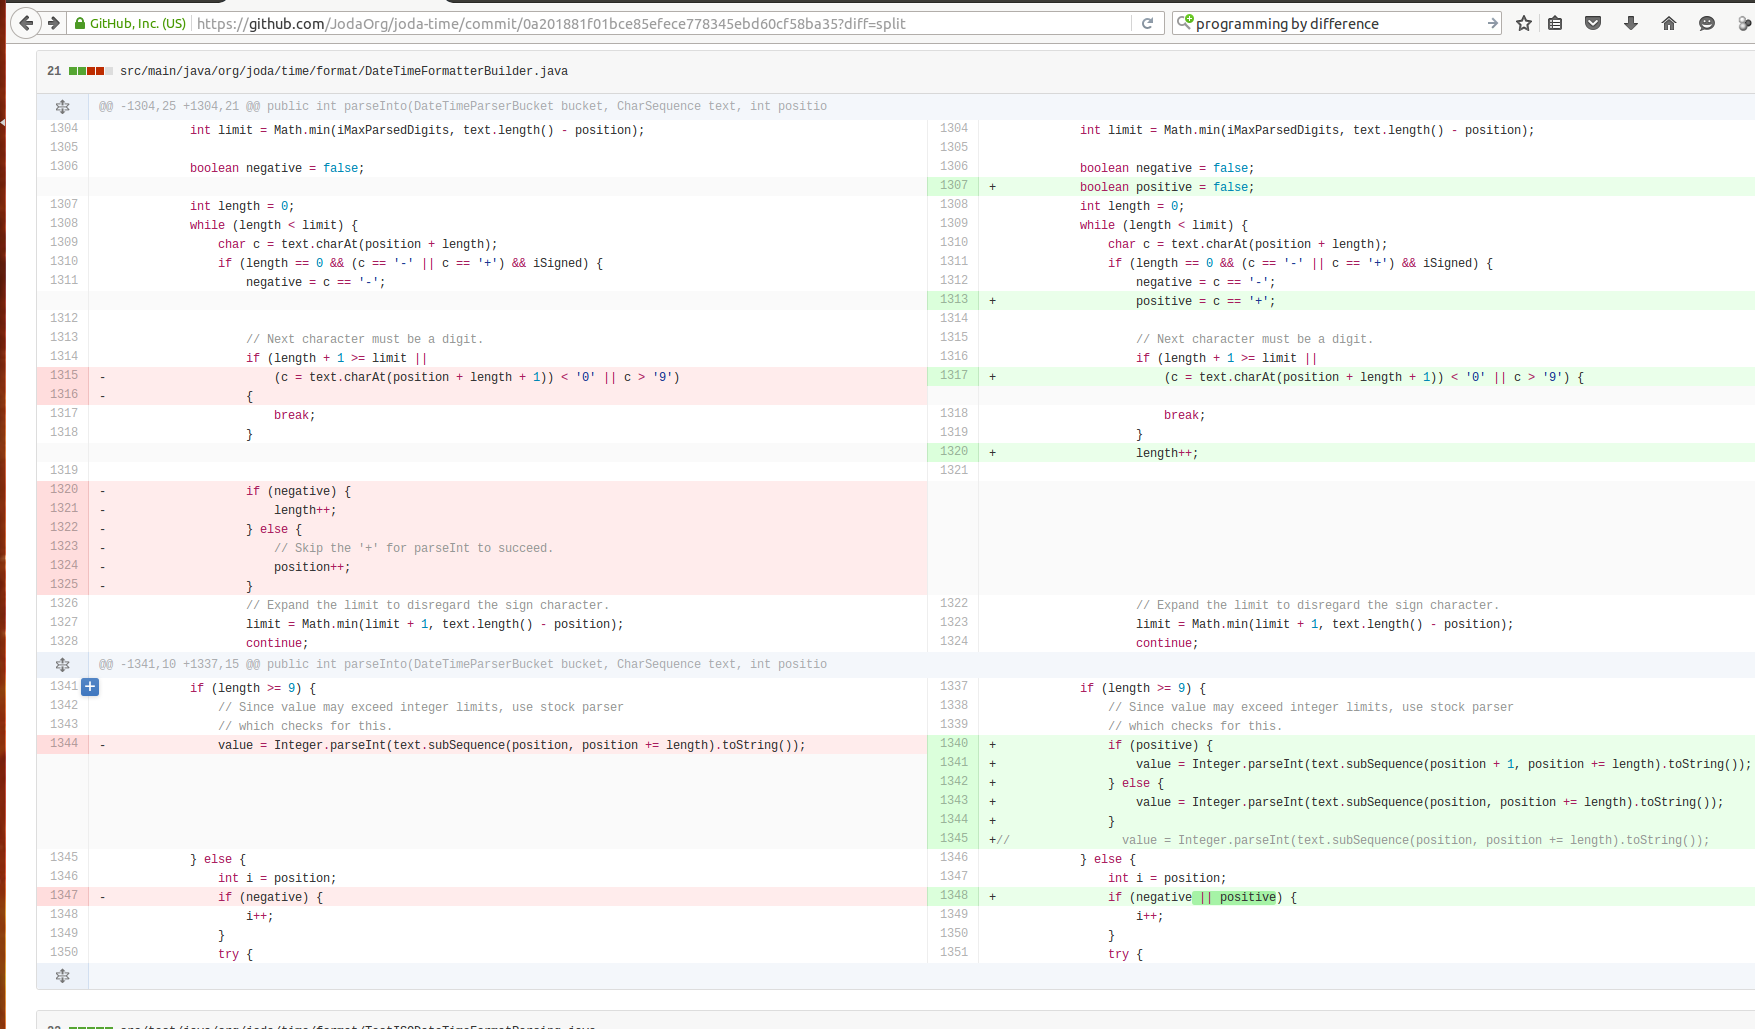Select right line number 1340
Viewport: 1755px width, 1029px height.
click(953, 744)
